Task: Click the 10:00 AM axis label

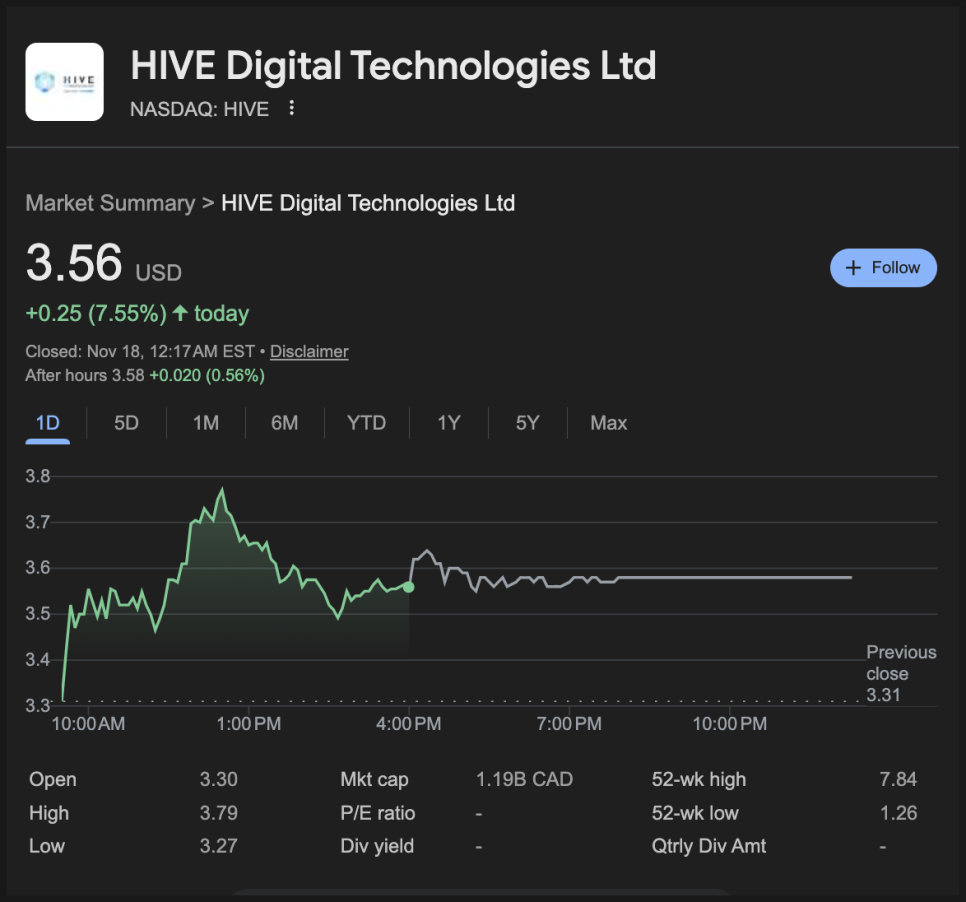Action: [x=88, y=723]
